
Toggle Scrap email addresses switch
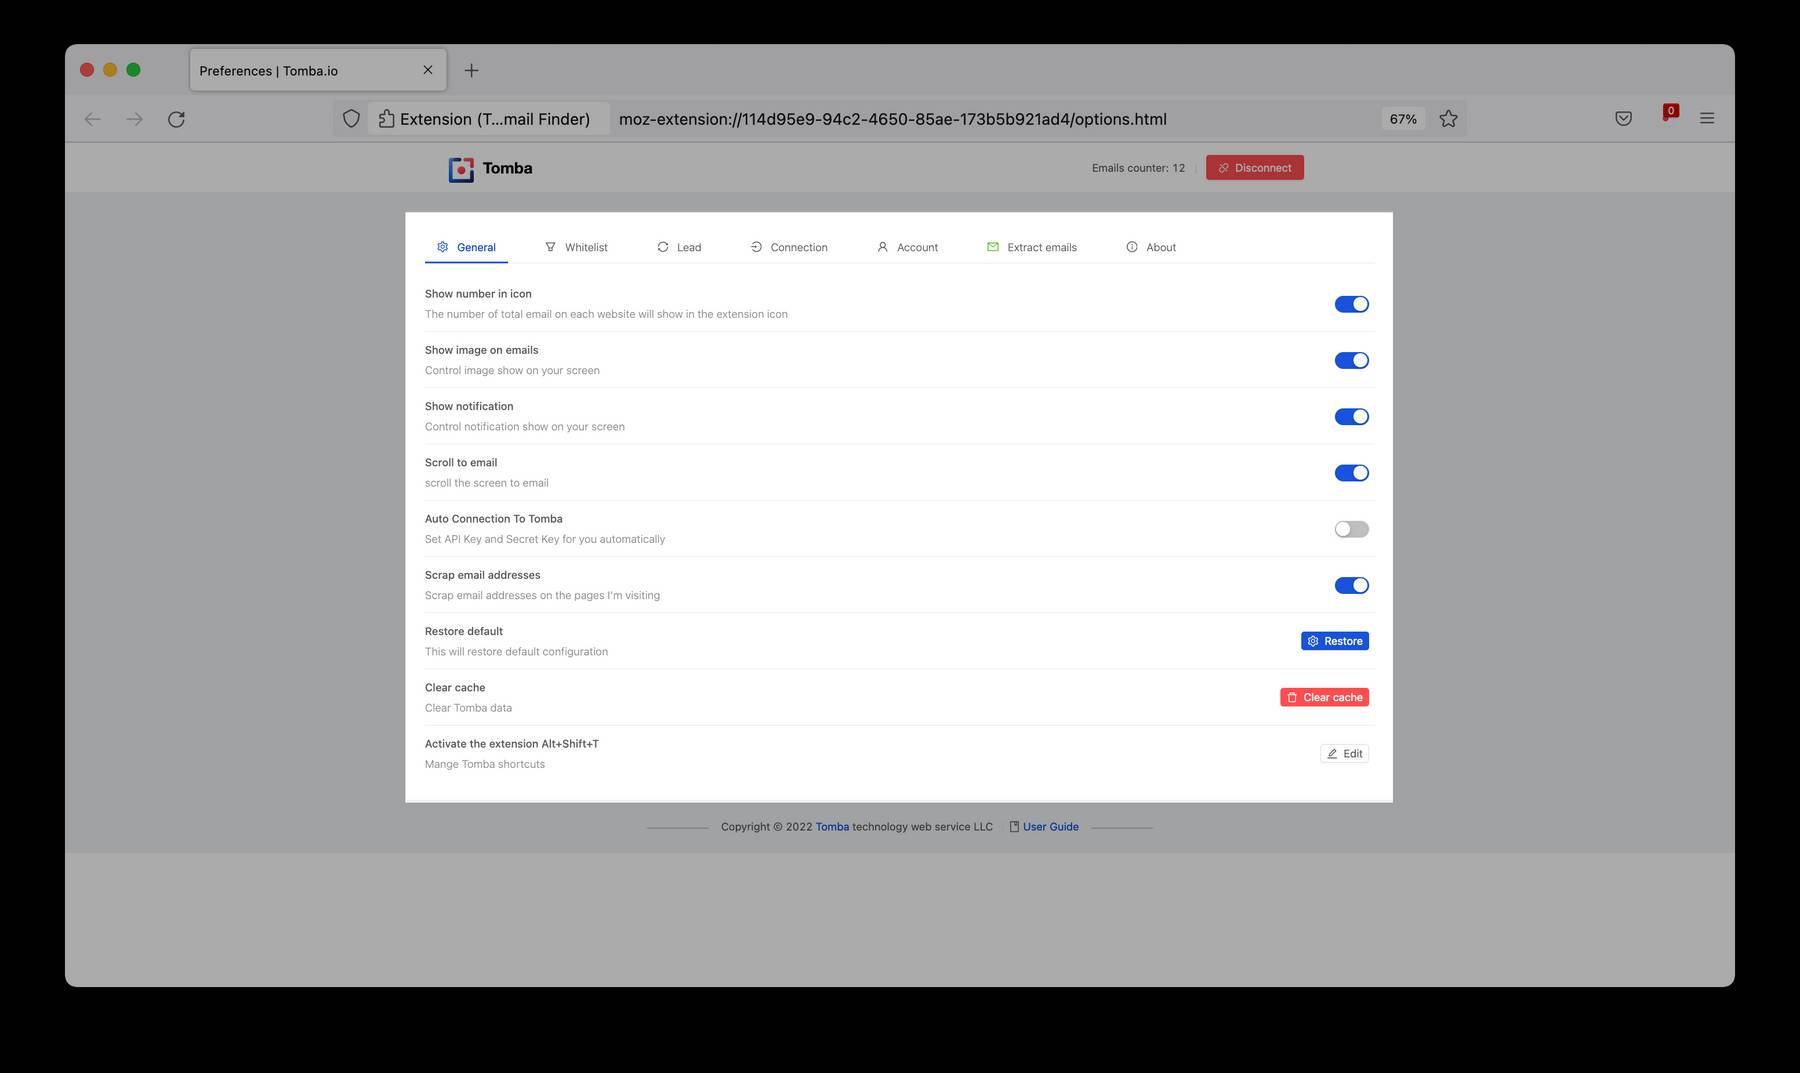[x=1351, y=585]
